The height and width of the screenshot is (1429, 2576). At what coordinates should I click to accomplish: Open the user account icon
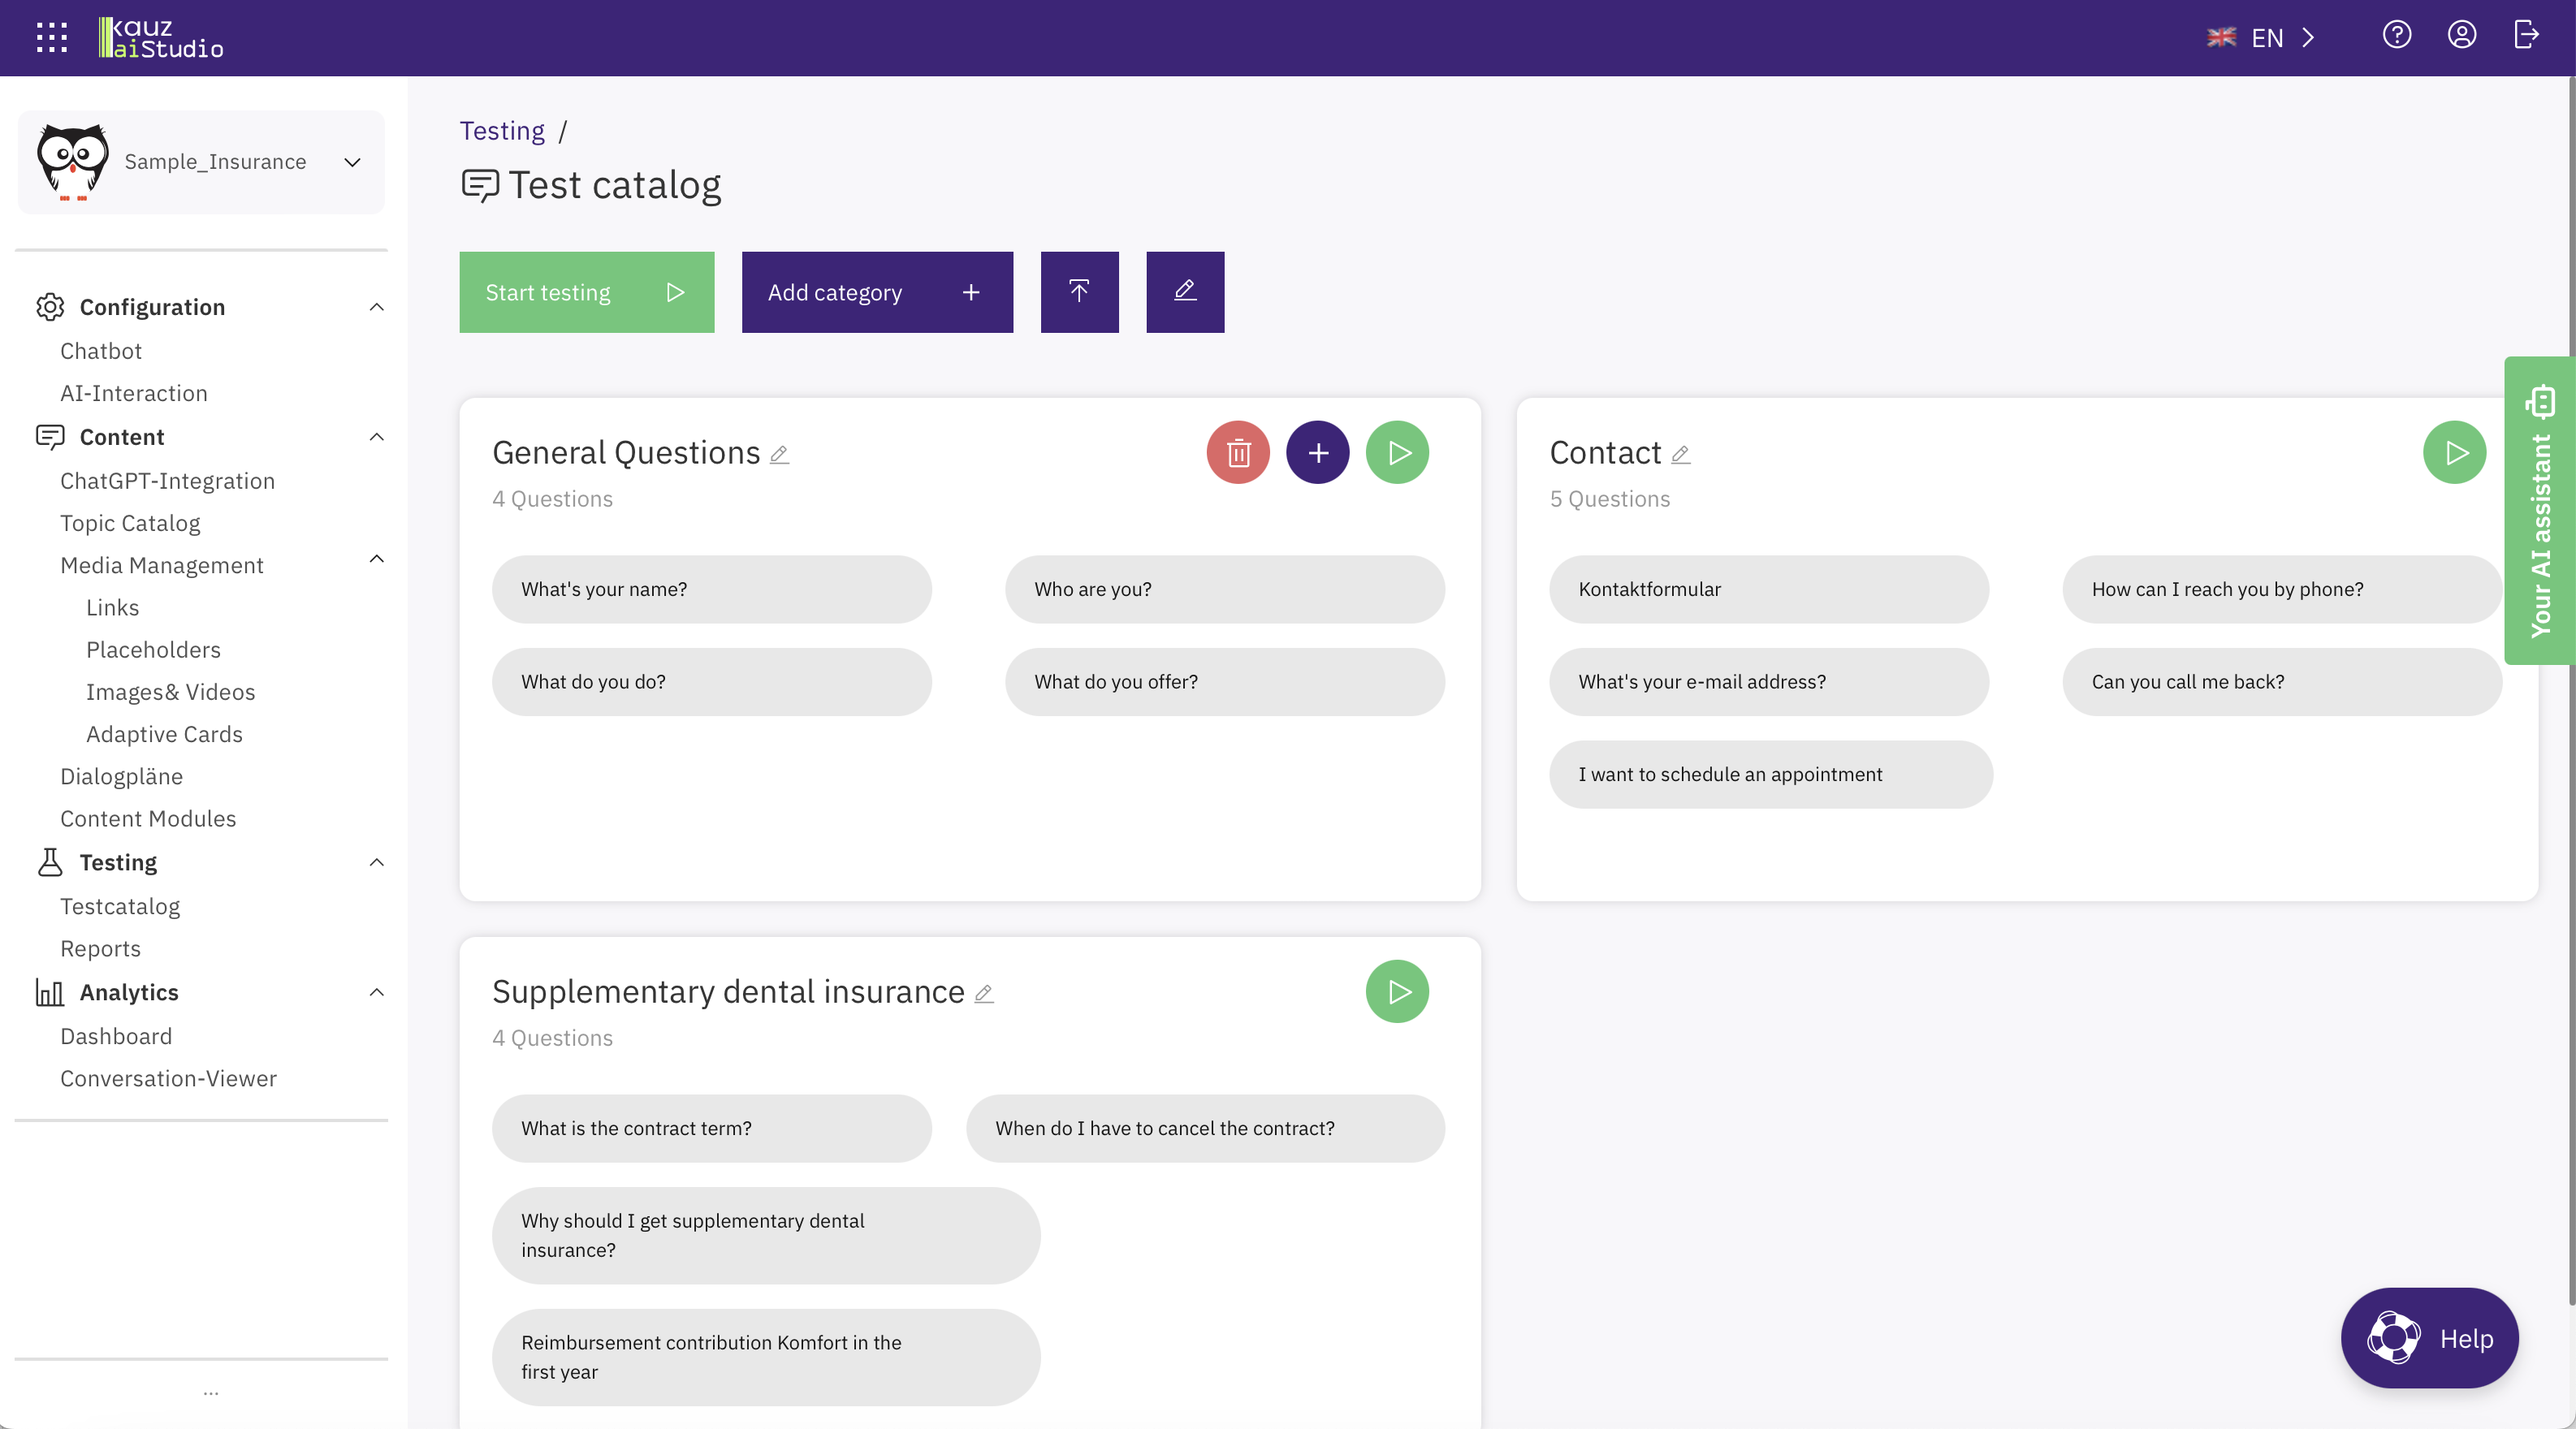[2461, 36]
